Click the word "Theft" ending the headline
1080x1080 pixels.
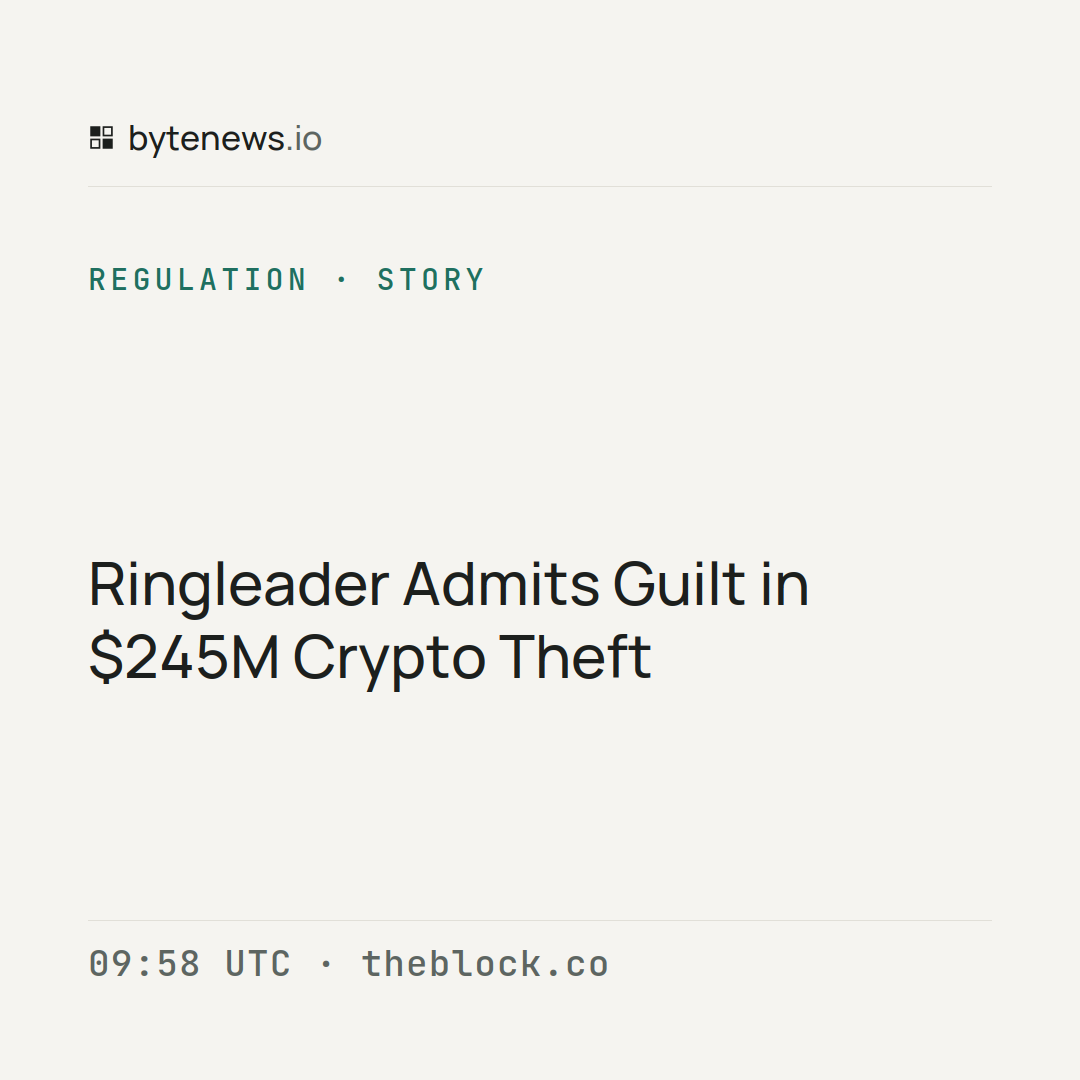[574, 656]
